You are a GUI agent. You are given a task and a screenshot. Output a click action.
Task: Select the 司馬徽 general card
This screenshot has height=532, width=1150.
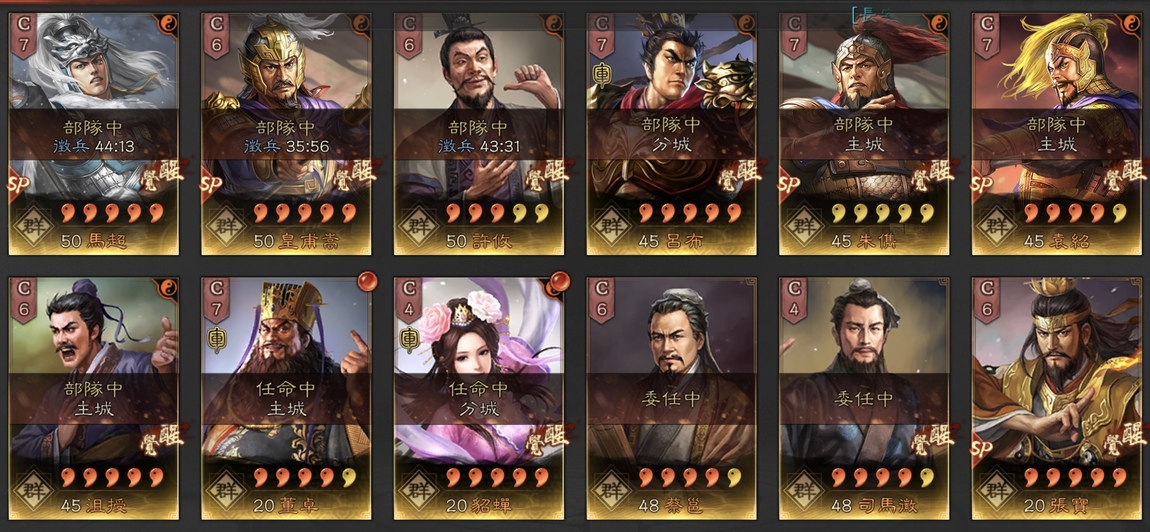(864, 398)
